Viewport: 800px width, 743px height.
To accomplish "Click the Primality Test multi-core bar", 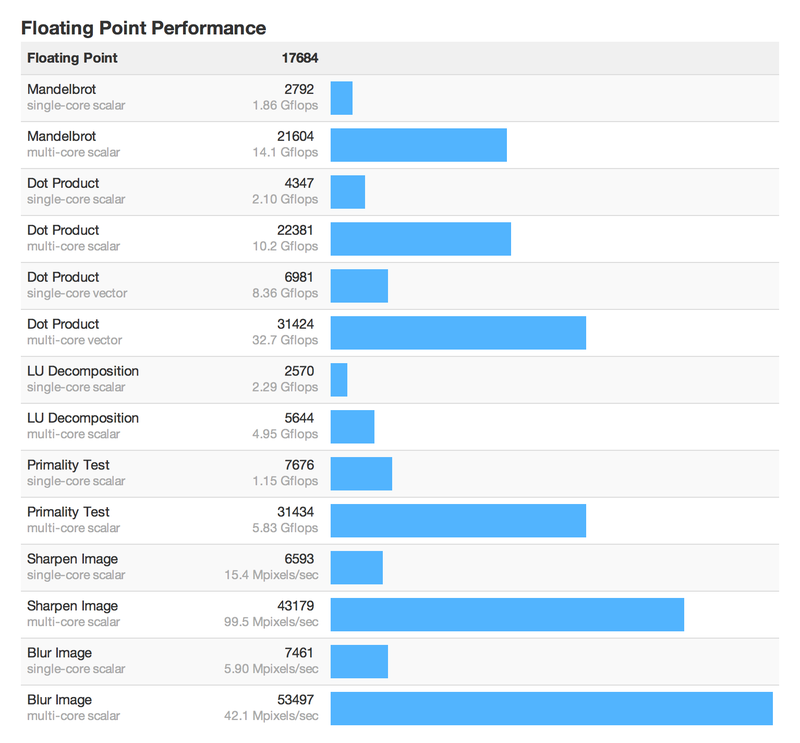I will point(458,521).
